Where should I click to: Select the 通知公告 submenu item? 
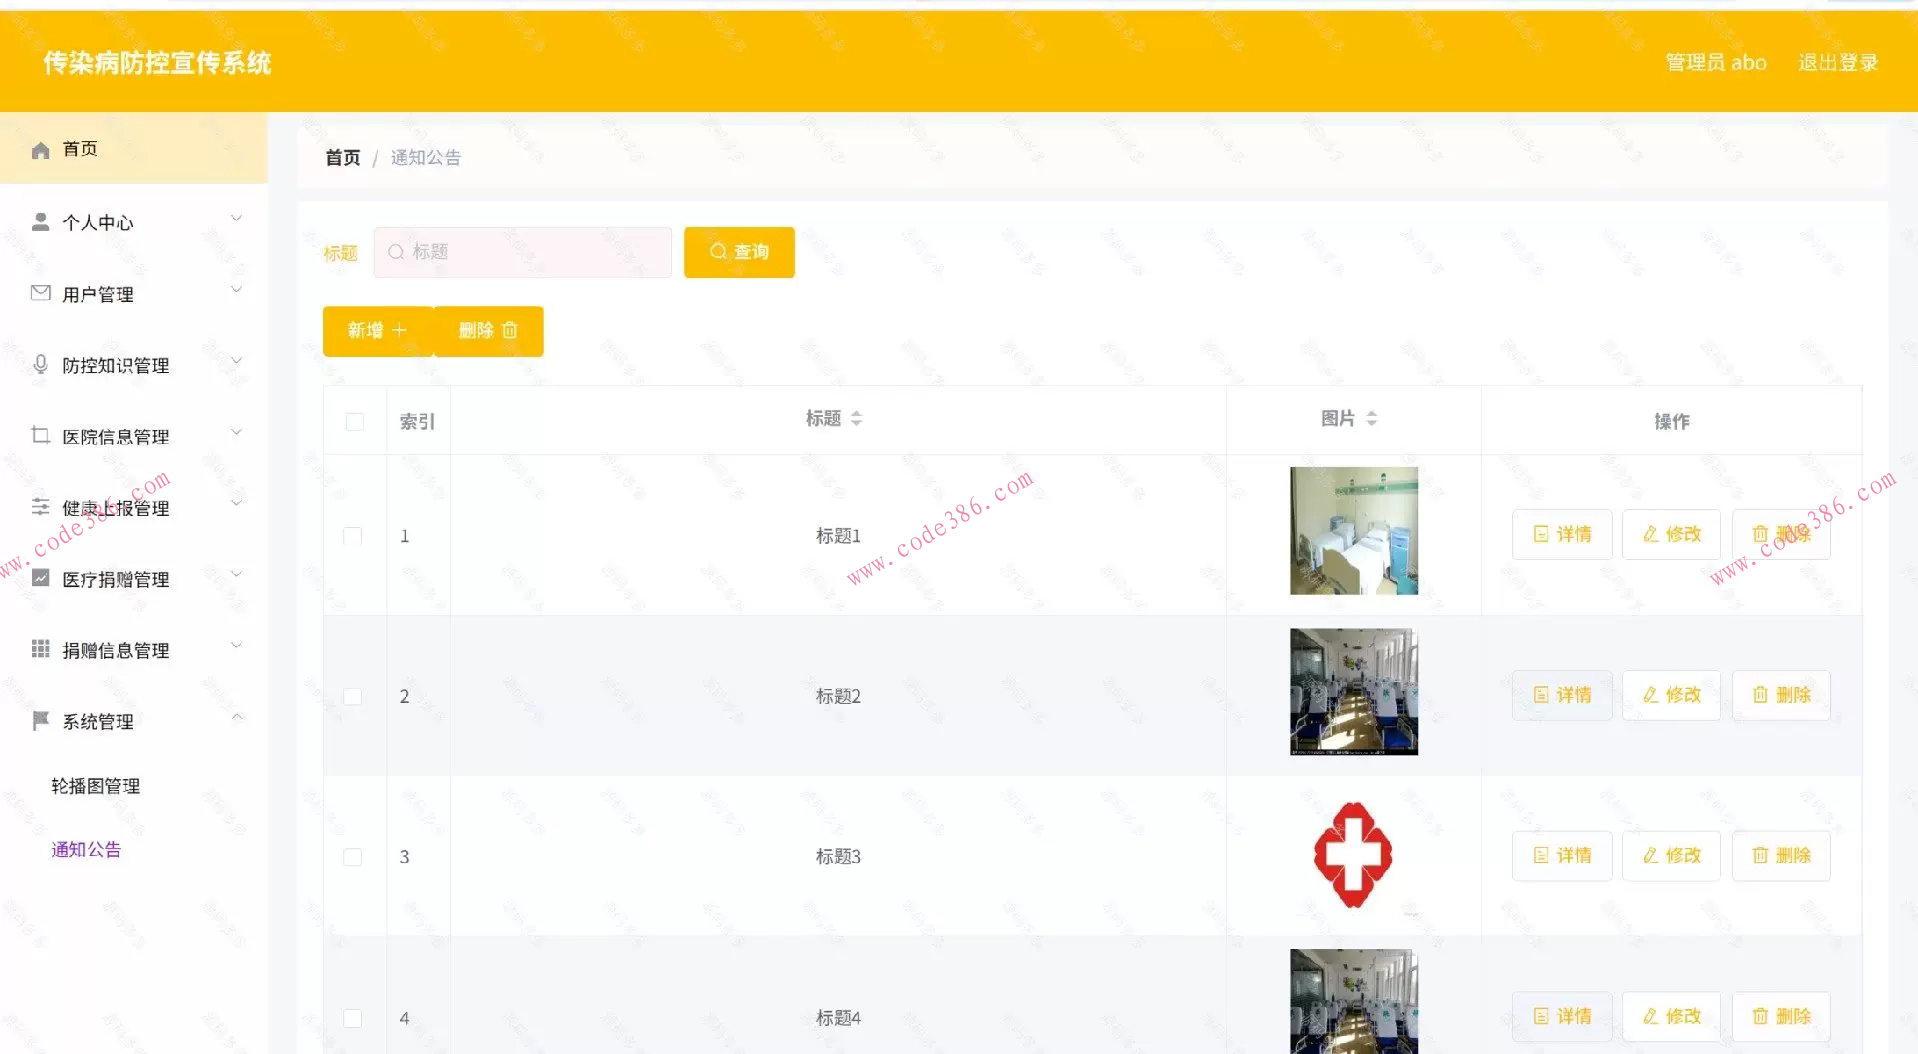86,850
